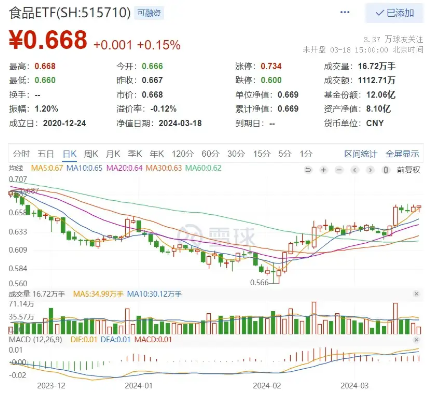This screenshot has height=397, width=429.
Task: Zoom out chart with minus icon
Action: [x=339, y=170]
